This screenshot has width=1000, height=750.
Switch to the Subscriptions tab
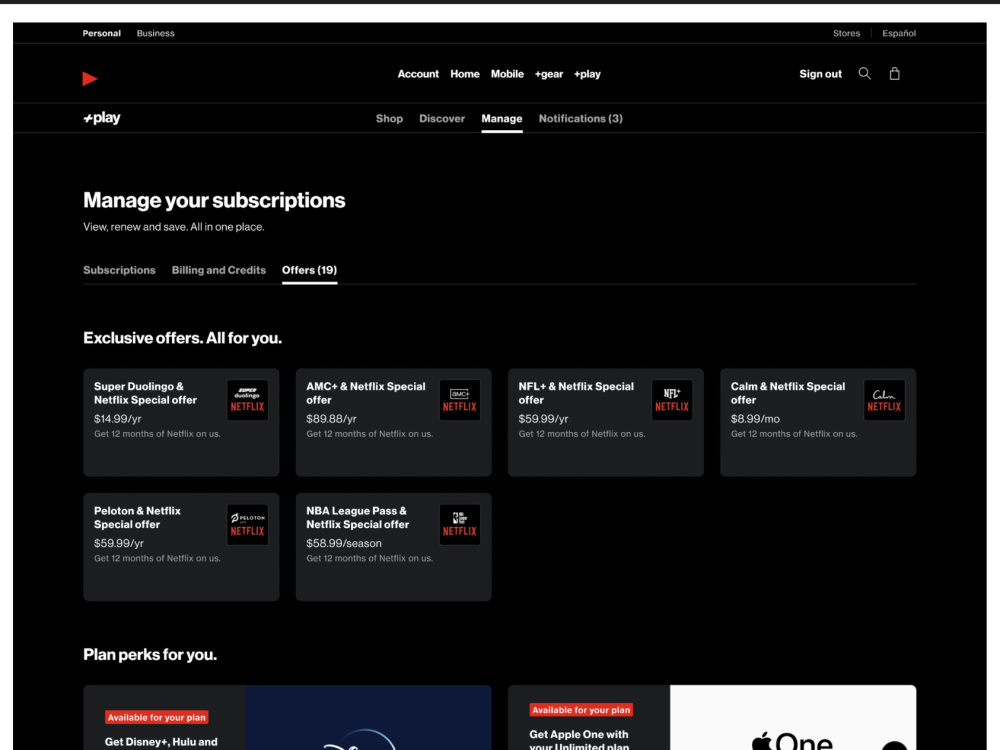(x=119, y=270)
